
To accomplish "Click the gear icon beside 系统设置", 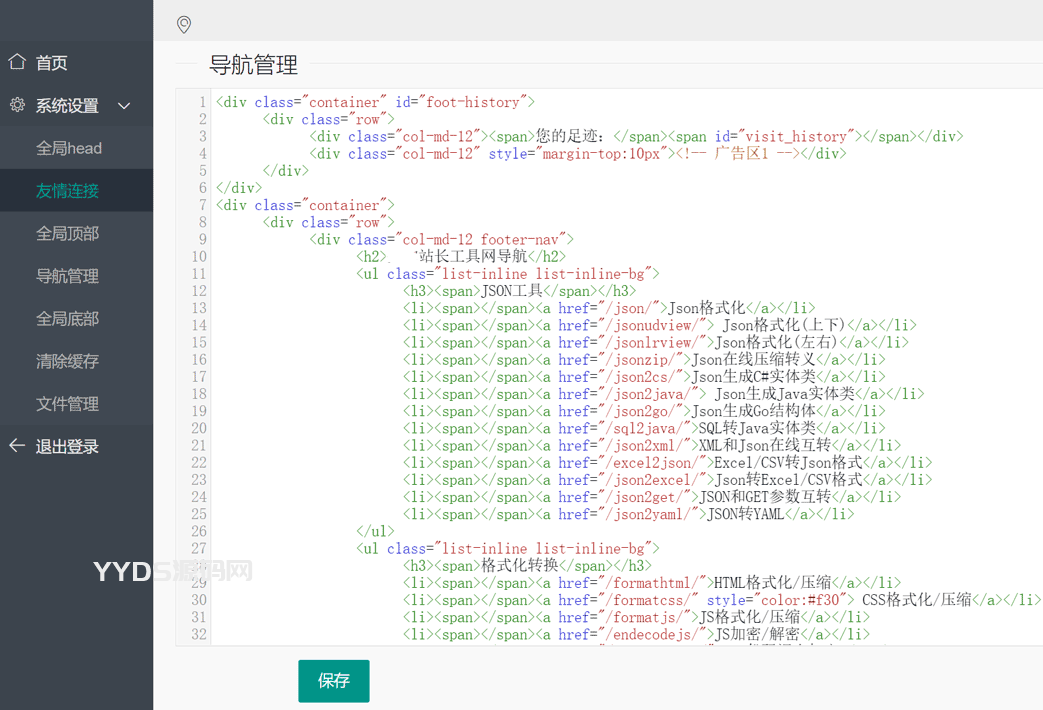I will (x=17, y=105).
